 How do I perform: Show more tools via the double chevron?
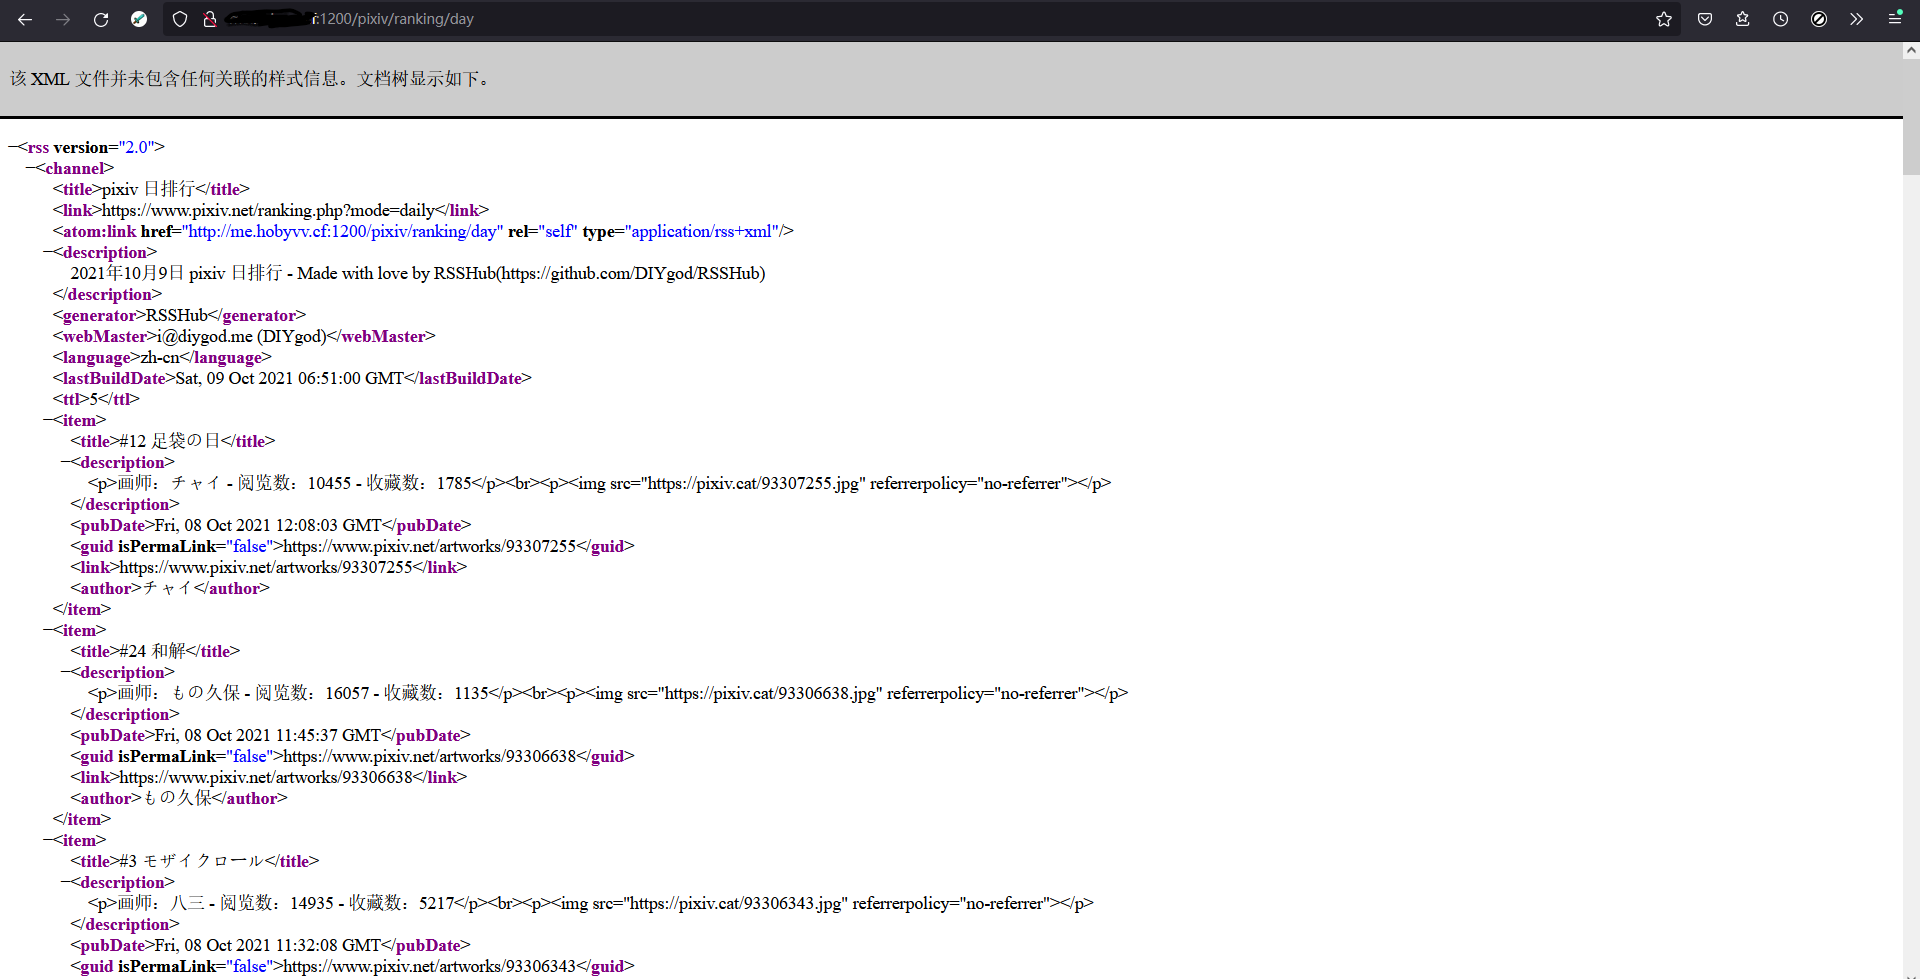pyautogui.click(x=1857, y=19)
